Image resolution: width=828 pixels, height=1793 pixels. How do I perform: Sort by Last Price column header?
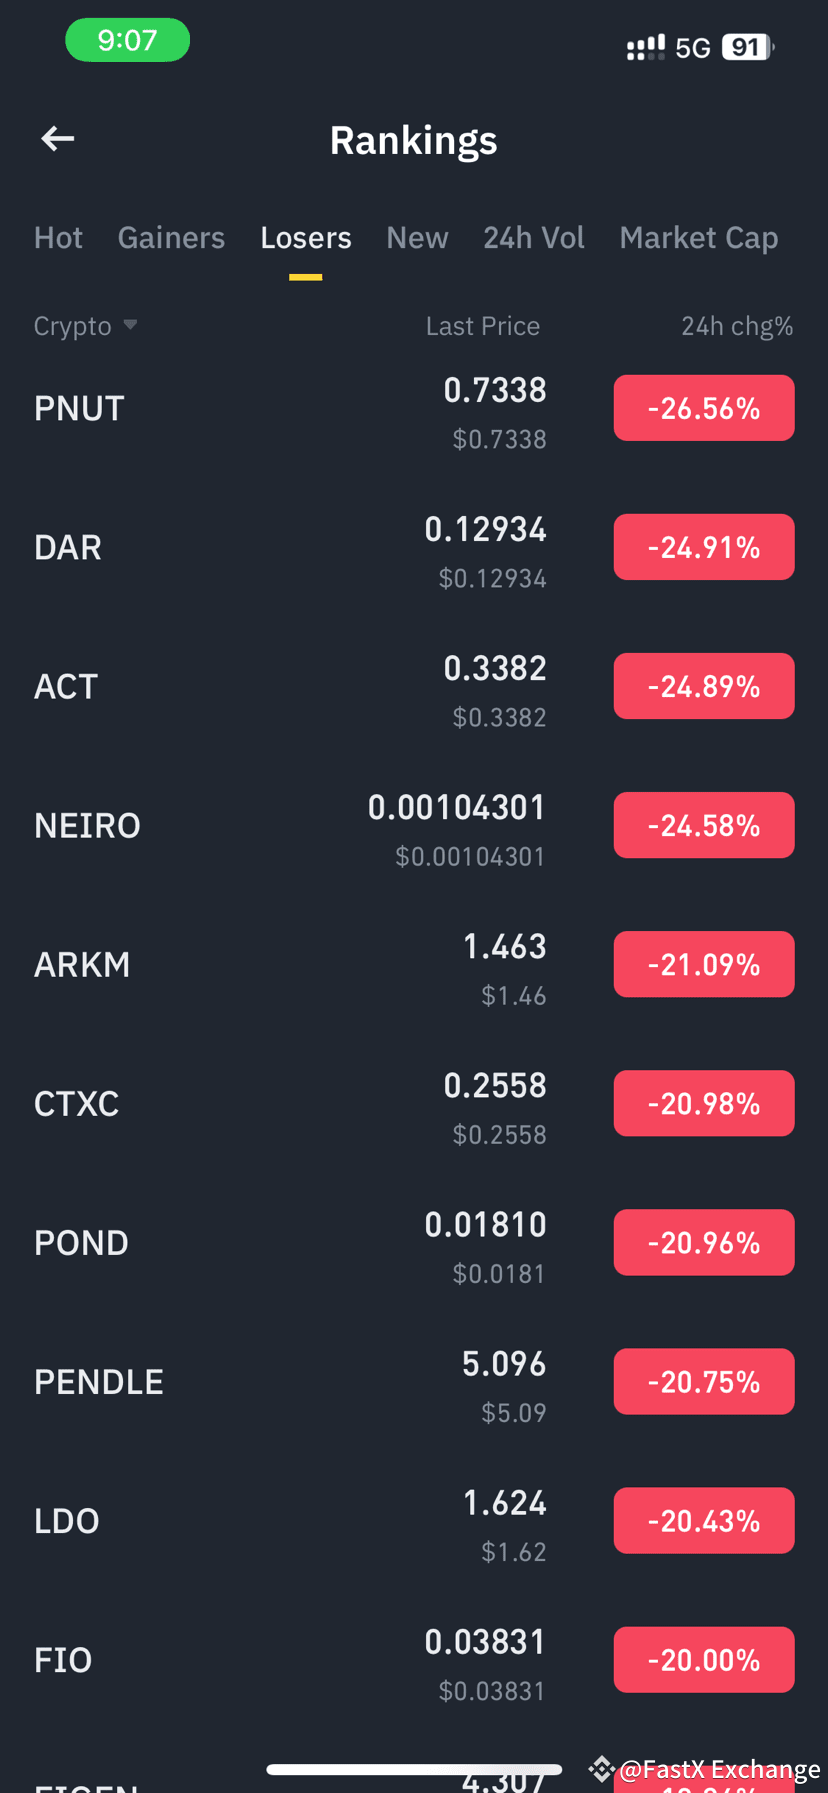tap(482, 326)
